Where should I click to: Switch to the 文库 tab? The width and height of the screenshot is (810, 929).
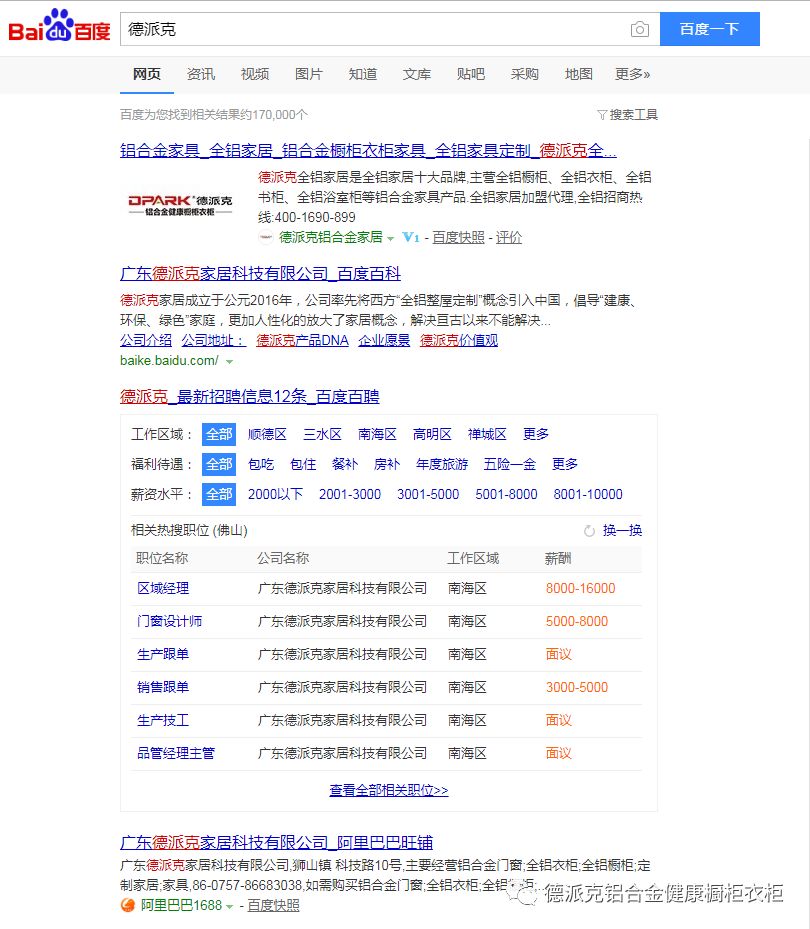click(x=417, y=74)
